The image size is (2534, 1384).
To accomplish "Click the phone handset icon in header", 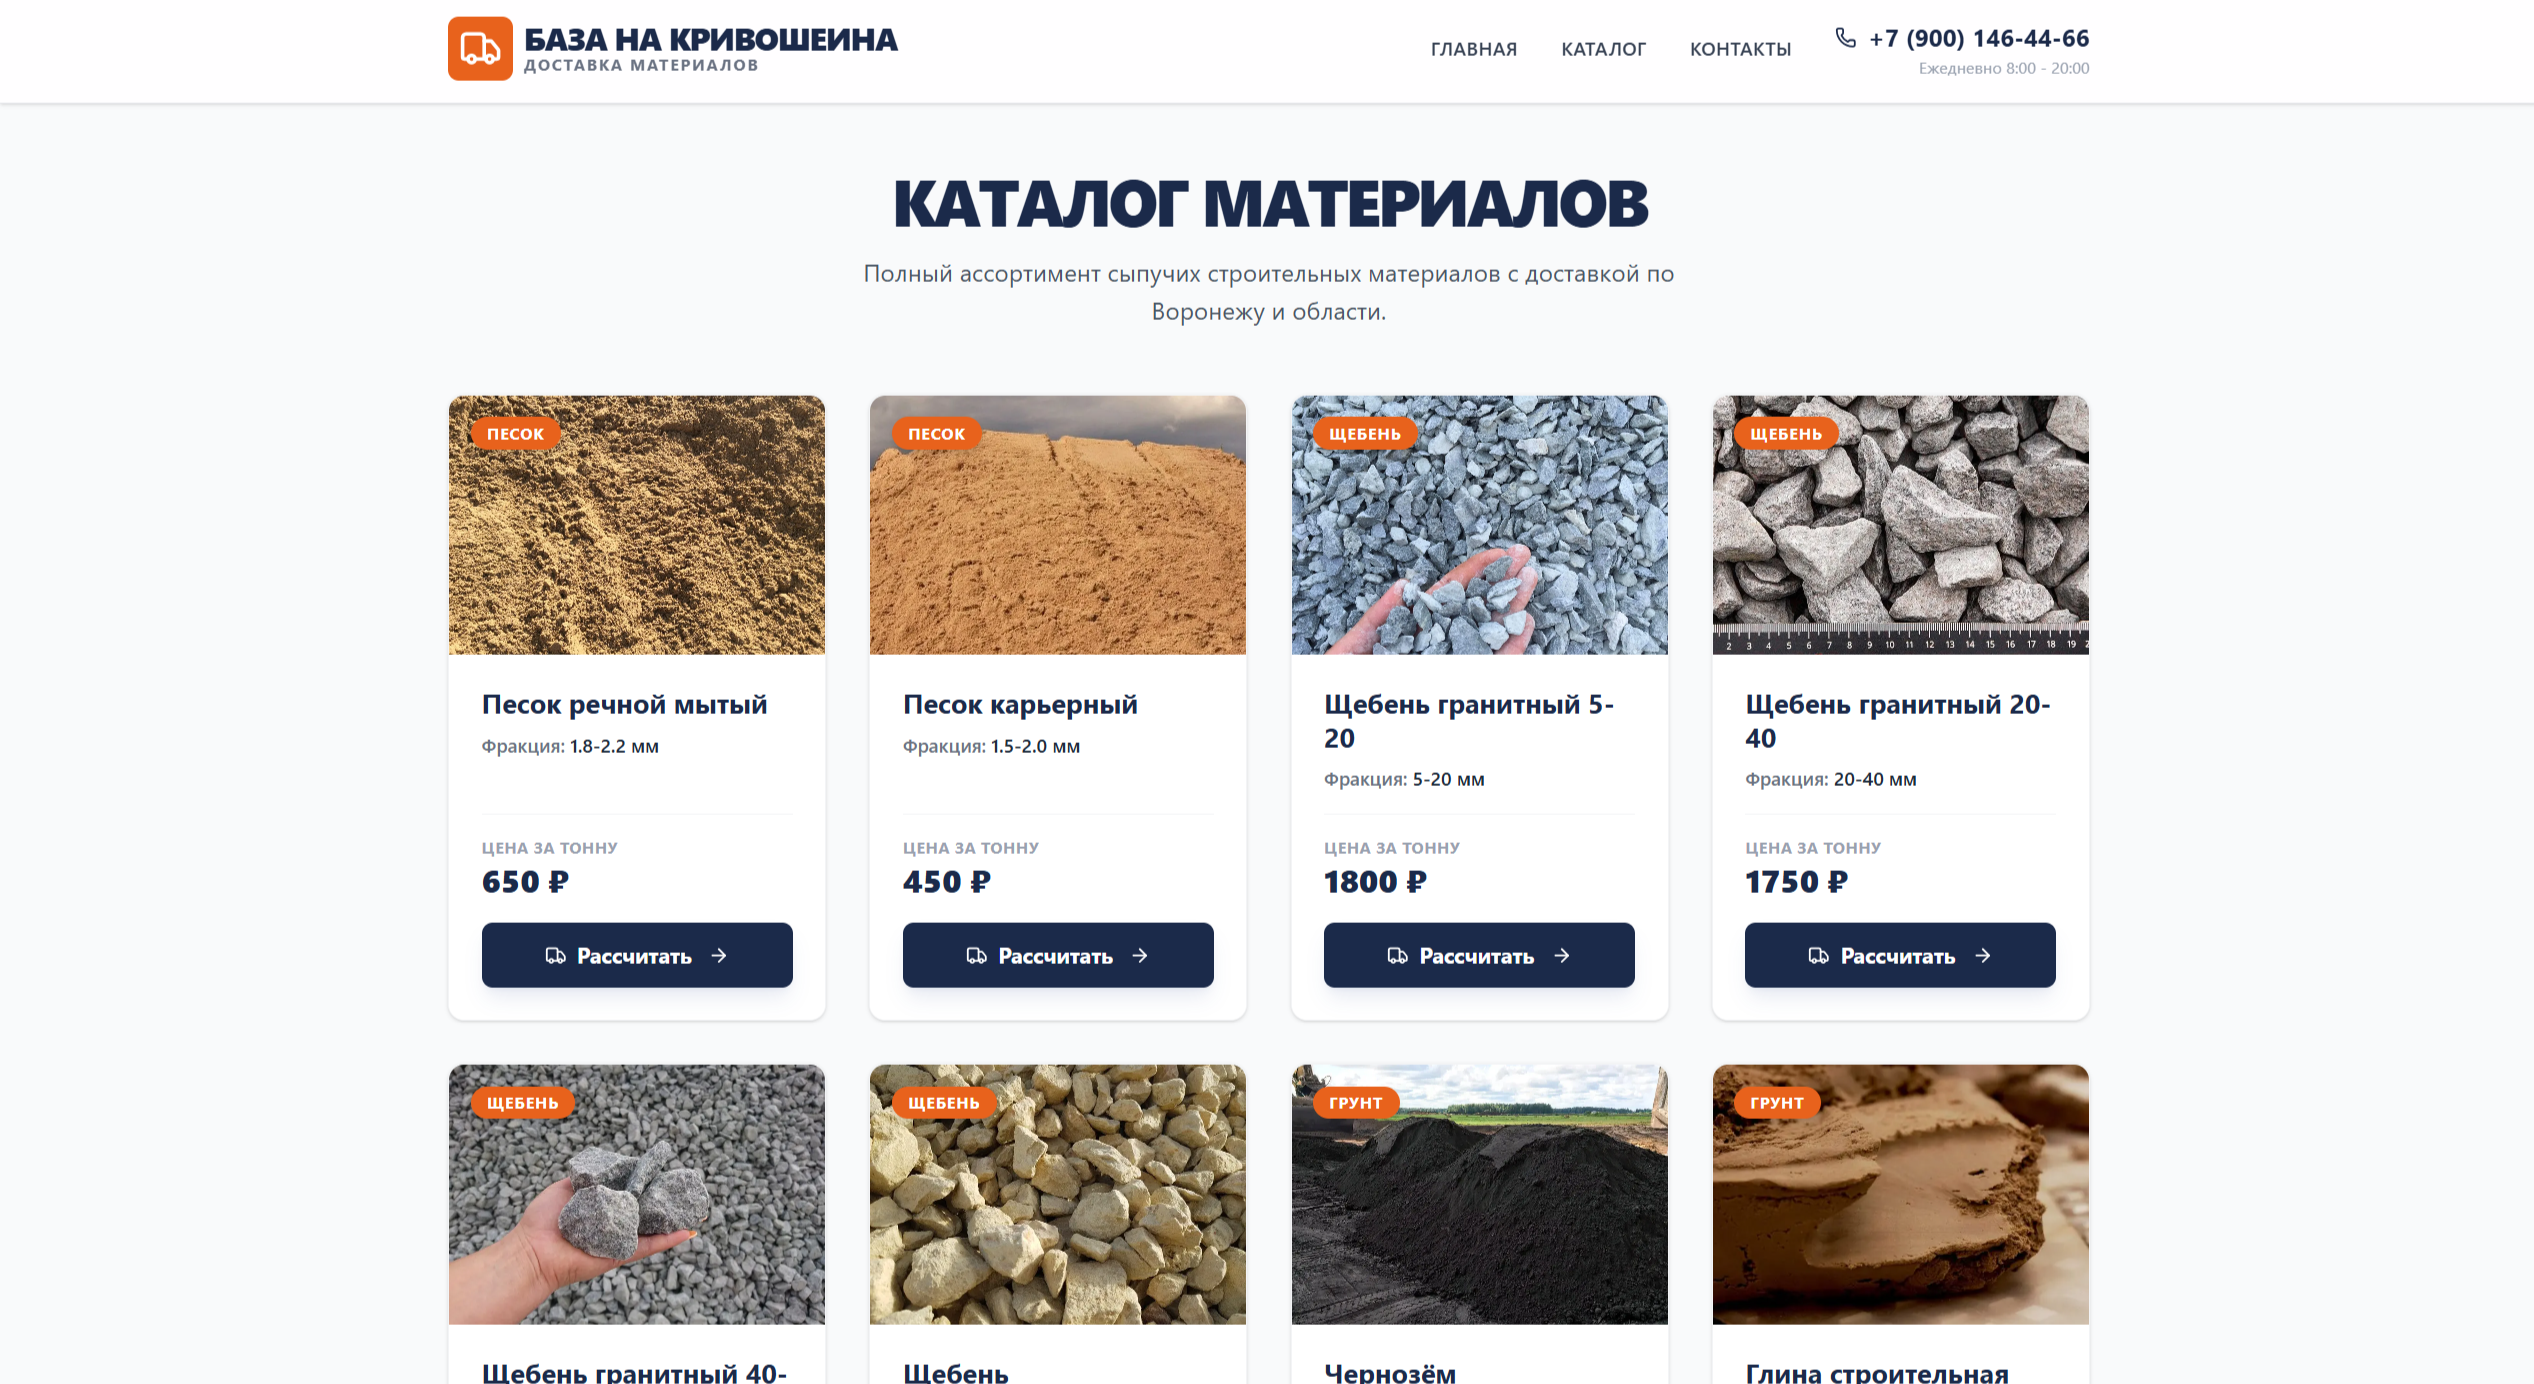I will (x=1846, y=38).
